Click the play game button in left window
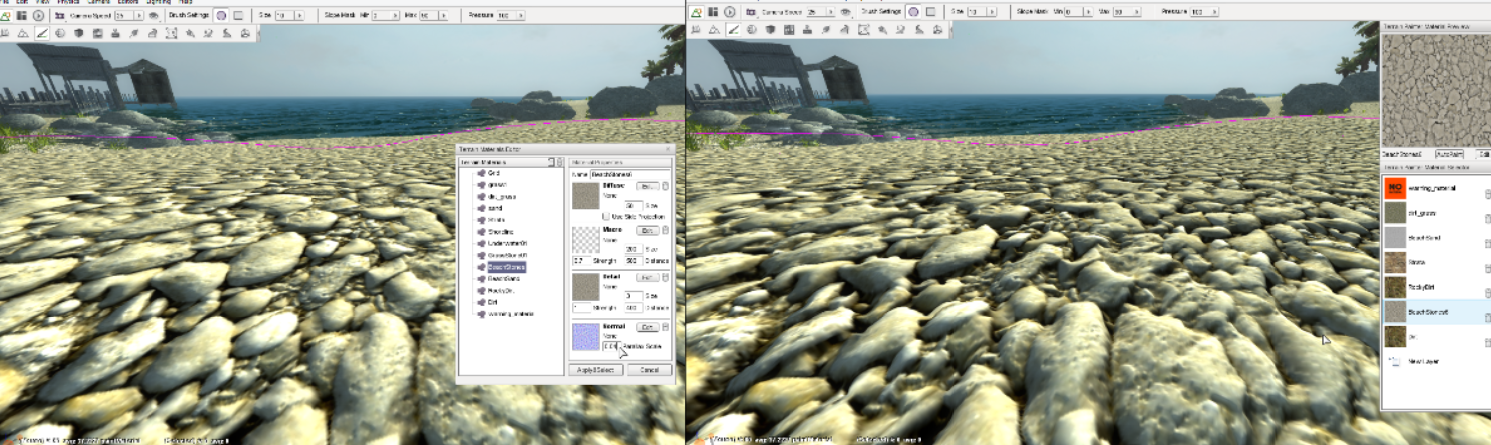The height and width of the screenshot is (445, 1491). tap(38, 15)
